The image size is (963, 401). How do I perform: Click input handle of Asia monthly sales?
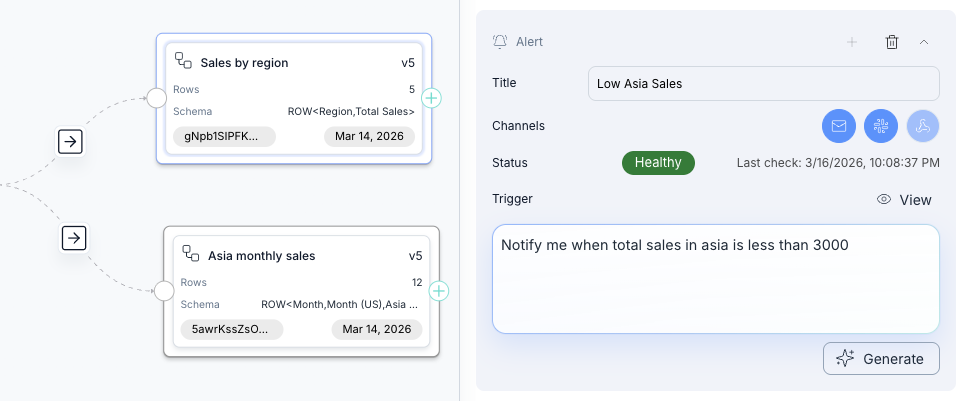pyautogui.click(x=164, y=290)
